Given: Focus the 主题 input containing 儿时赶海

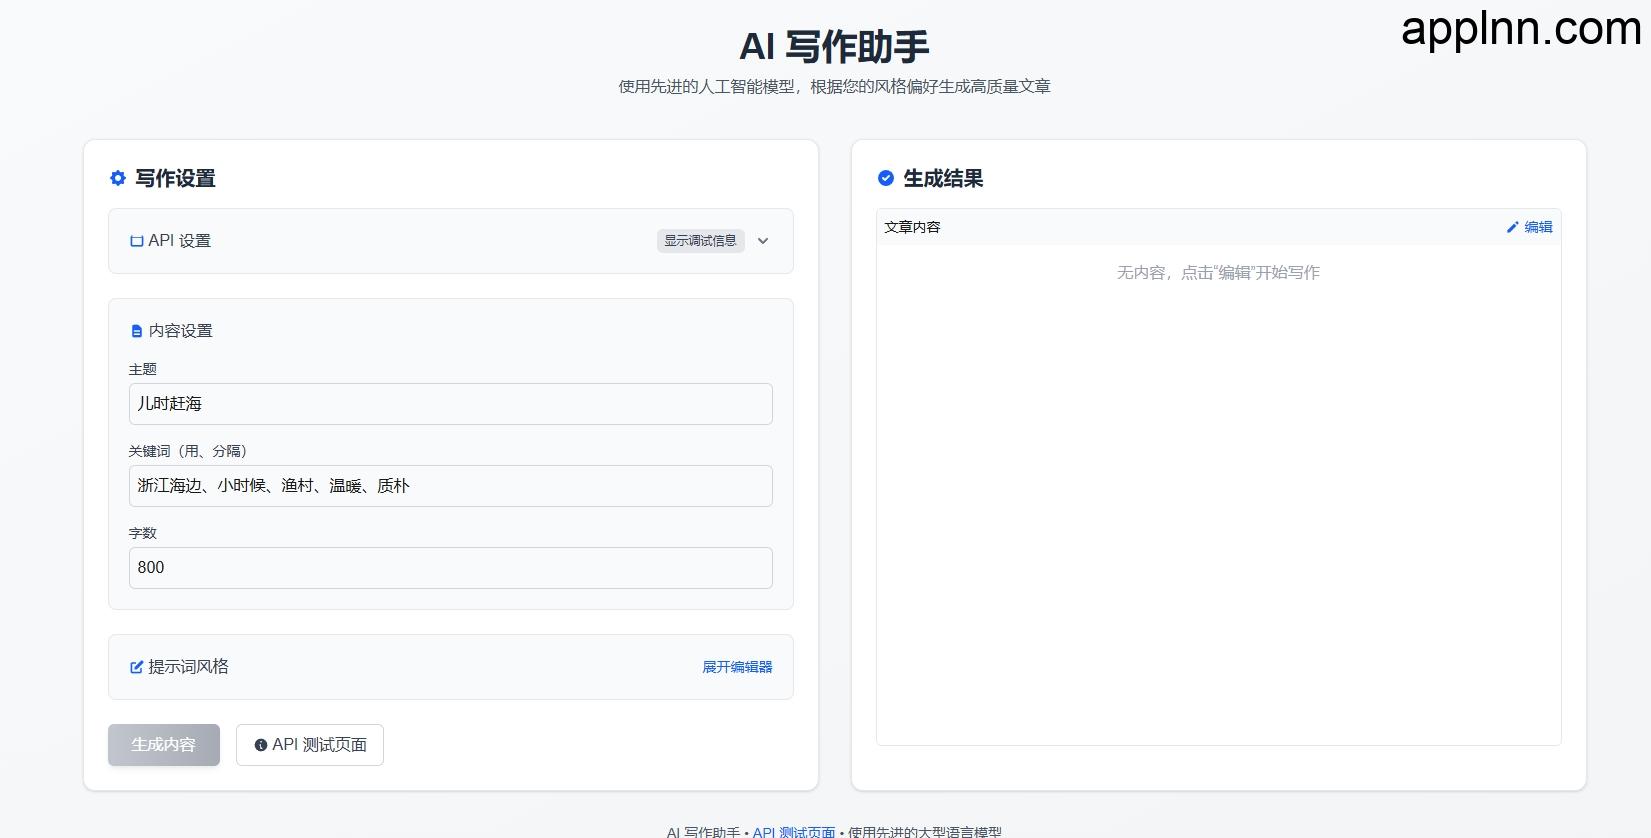Looking at the screenshot, I should [x=451, y=404].
